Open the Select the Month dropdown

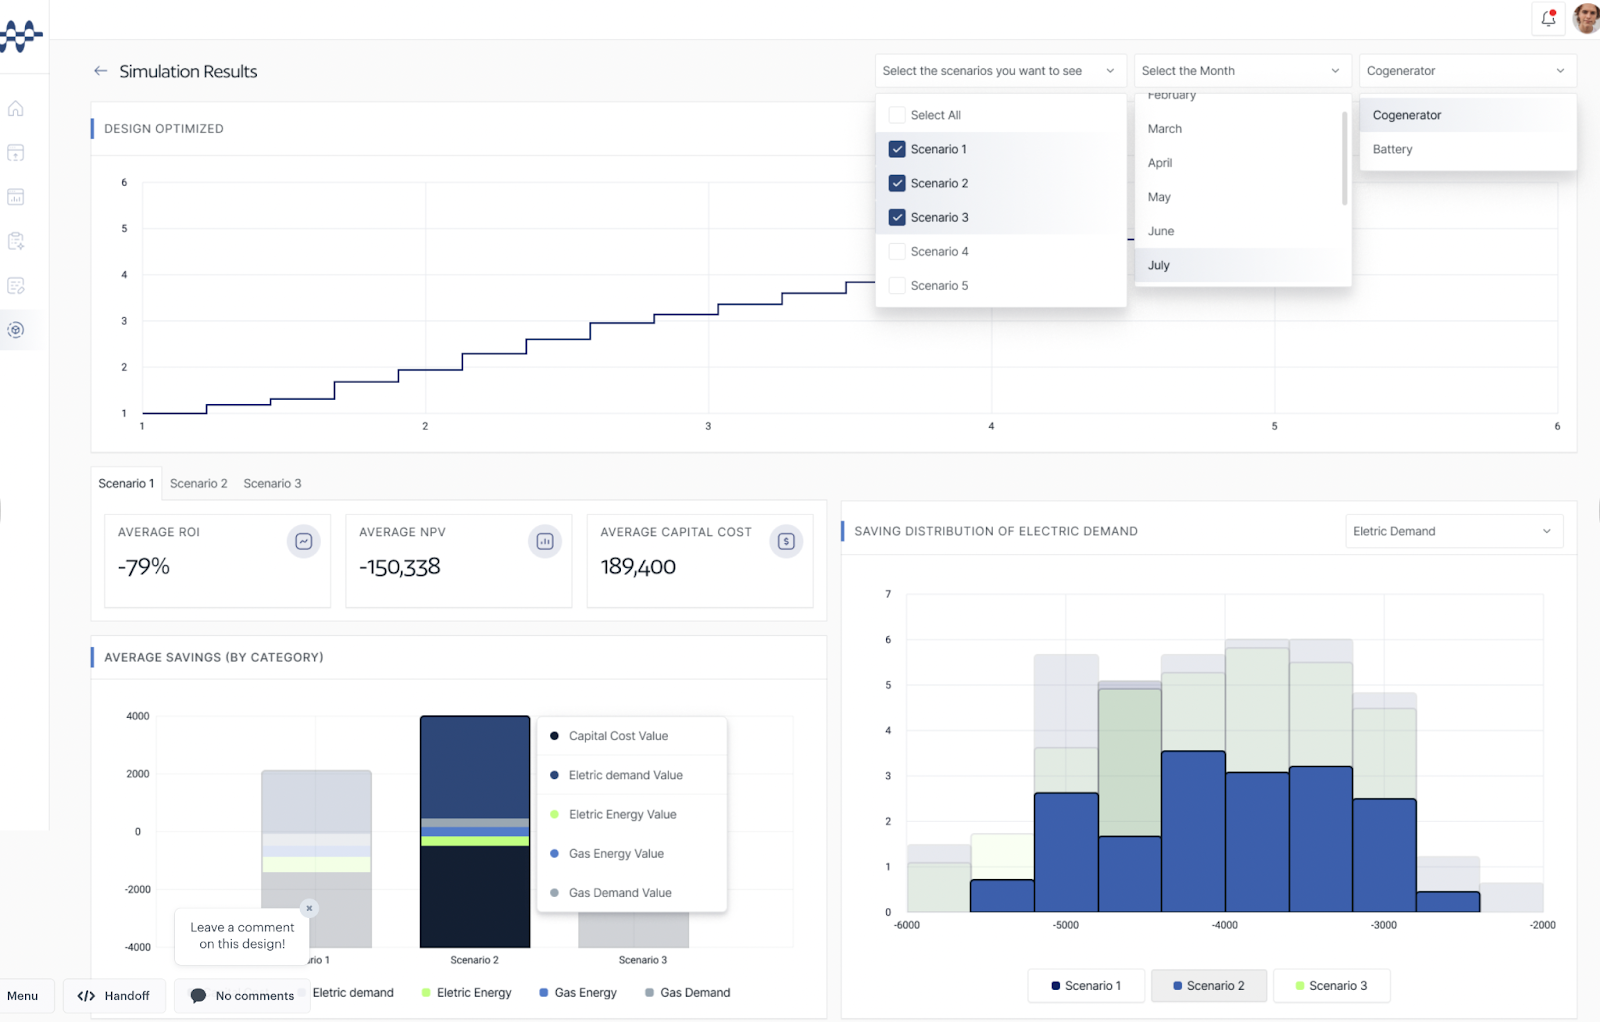pos(1240,70)
